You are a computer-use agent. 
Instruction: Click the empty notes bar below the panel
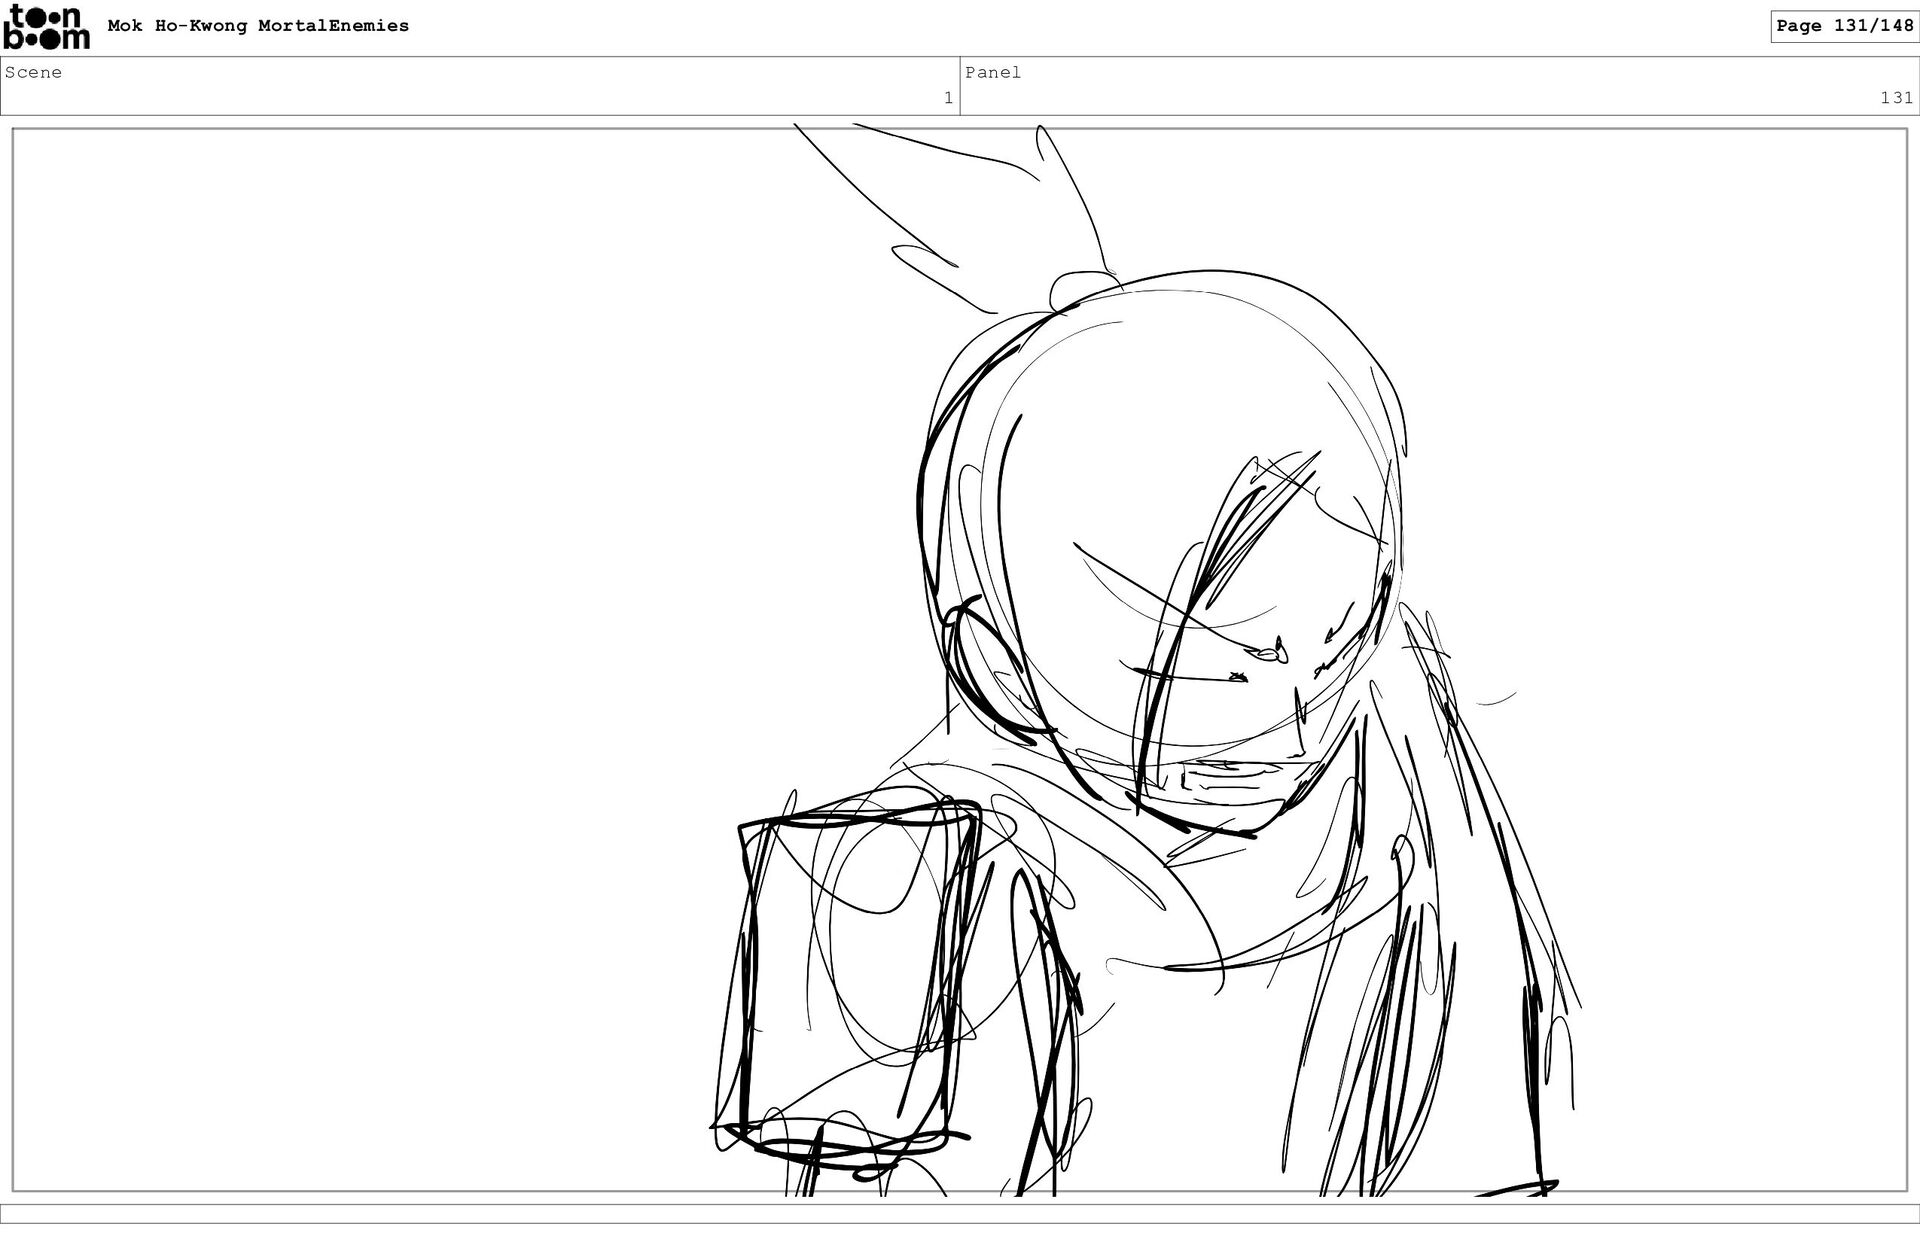click(x=960, y=1213)
